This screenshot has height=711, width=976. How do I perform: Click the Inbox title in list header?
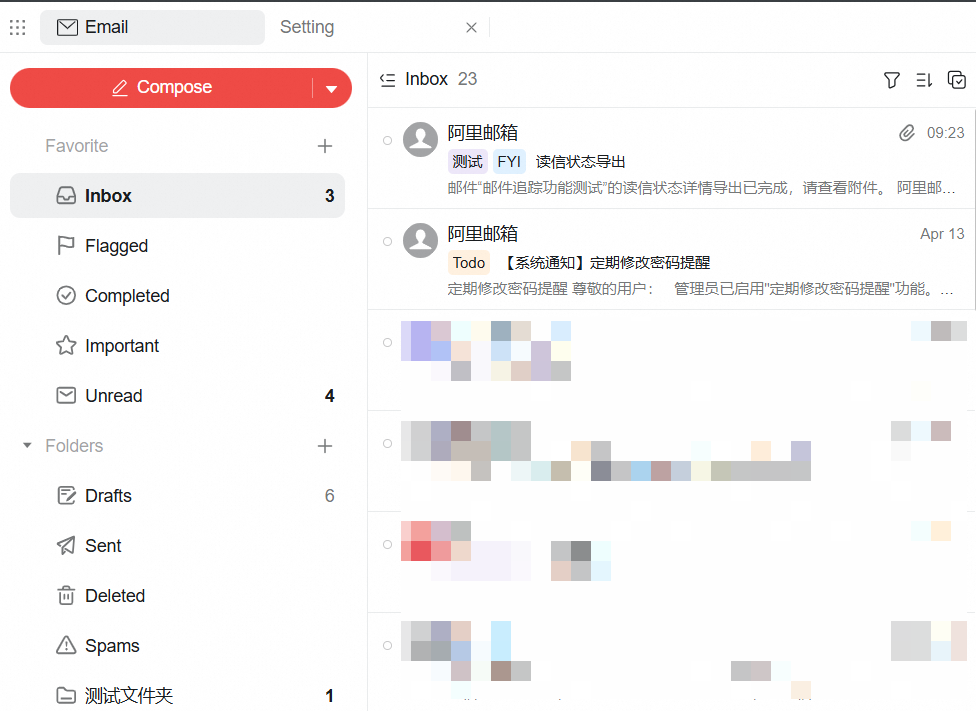426,79
